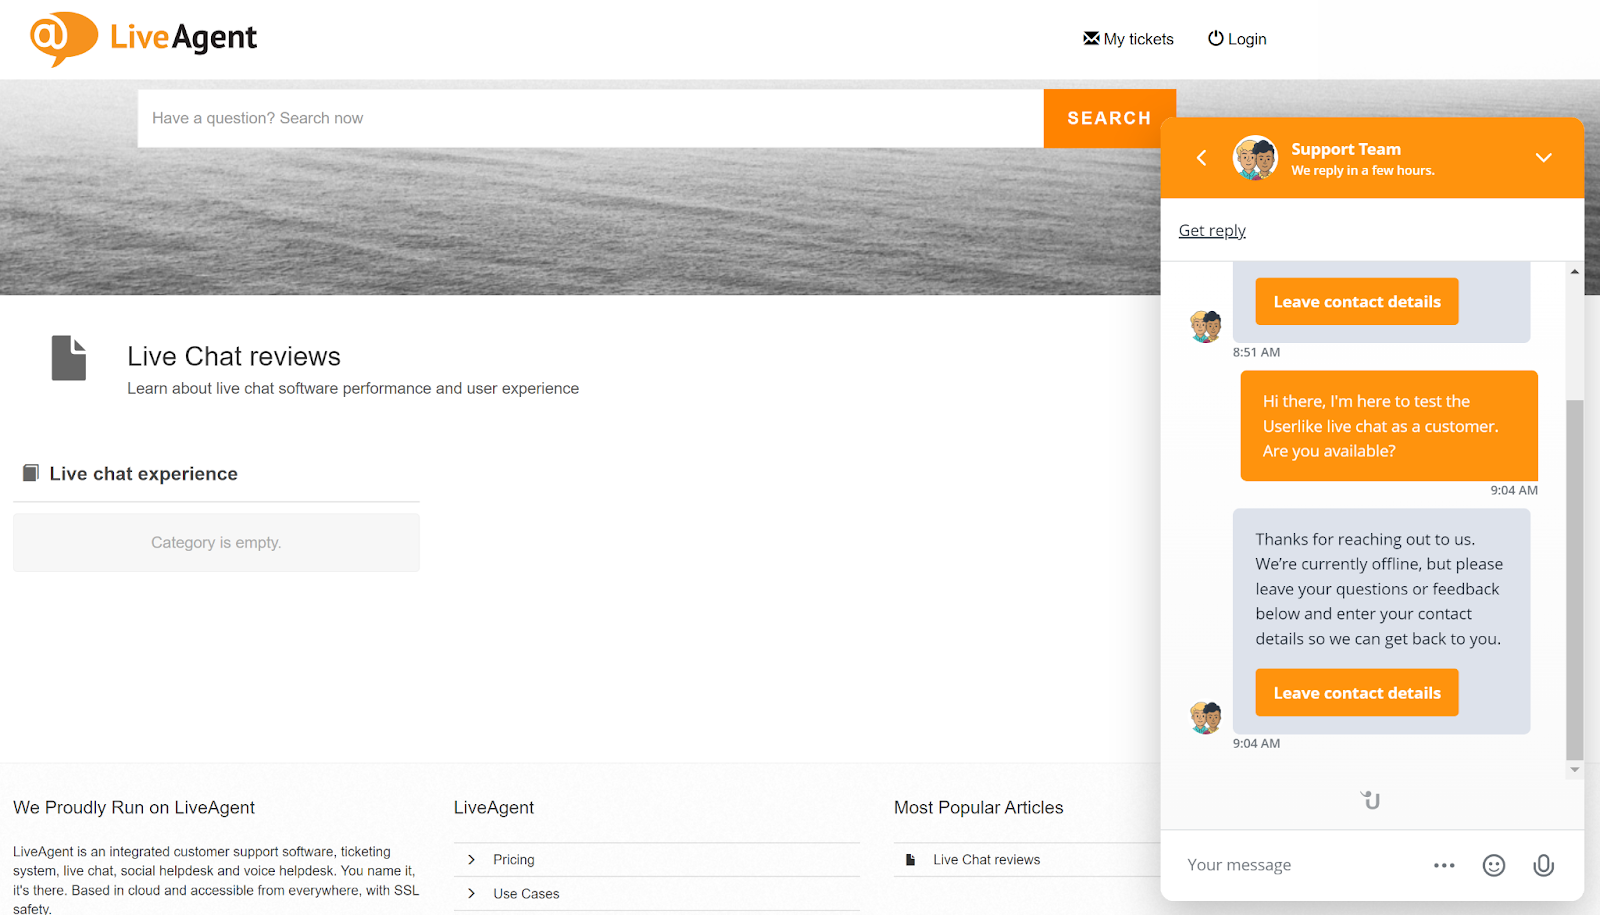Screen dimensions: 1600x915
Task: Click the bottom Leave contact details button
Action: [x=1356, y=693]
